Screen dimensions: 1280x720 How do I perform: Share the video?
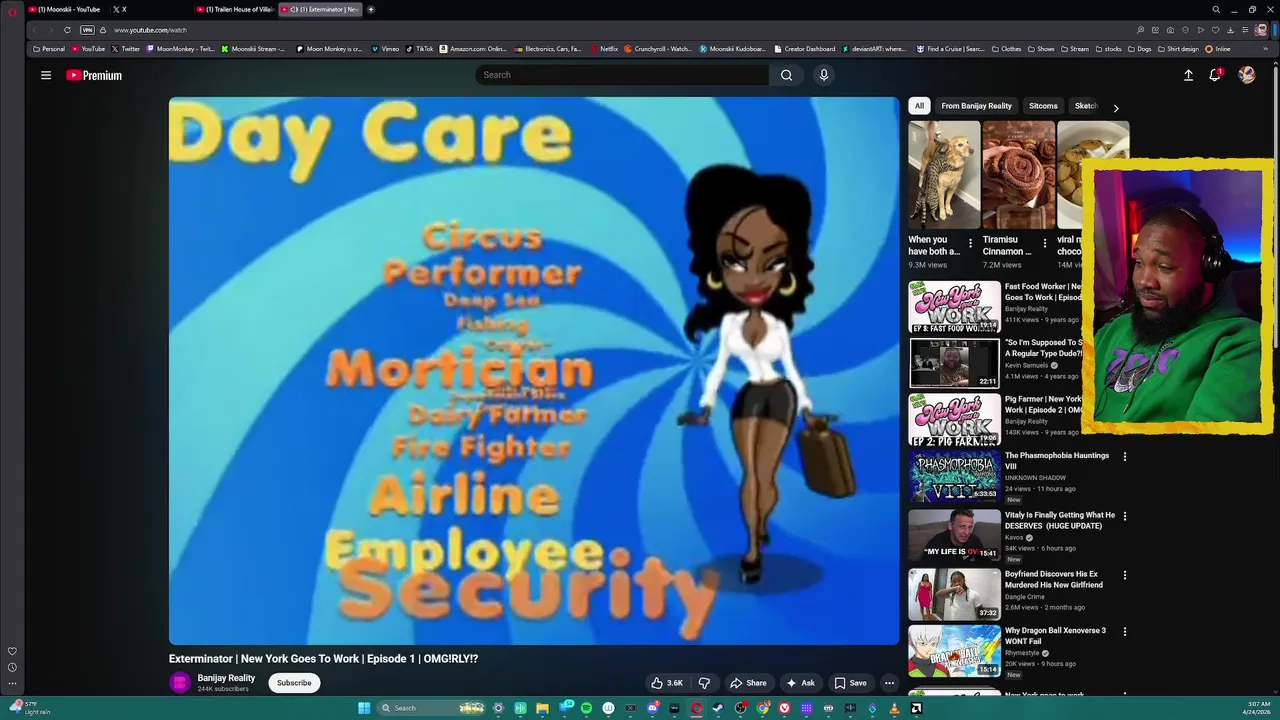click(748, 683)
